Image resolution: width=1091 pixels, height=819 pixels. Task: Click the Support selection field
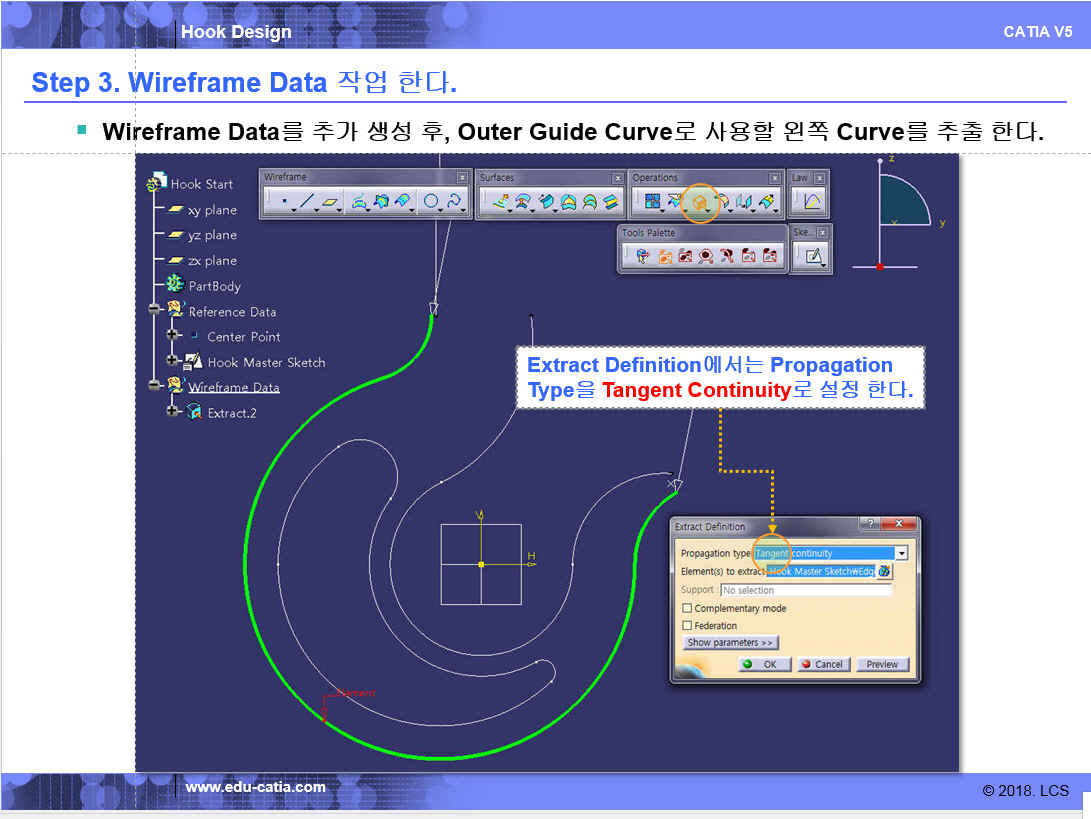click(805, 590)
